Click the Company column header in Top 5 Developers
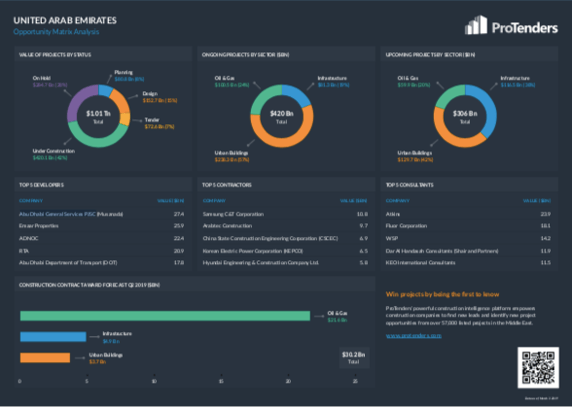This screenshot has width=572, height=407. [x=31, y=201]
